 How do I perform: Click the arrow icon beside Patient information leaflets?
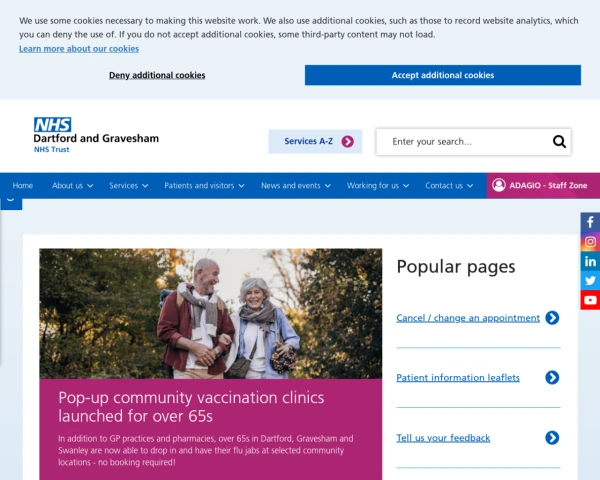tap(552, 377)
